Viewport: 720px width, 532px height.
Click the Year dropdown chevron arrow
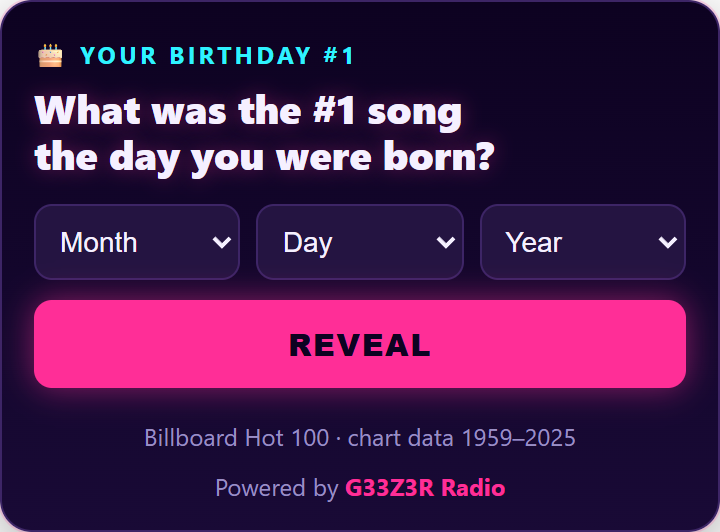(668, 242)
